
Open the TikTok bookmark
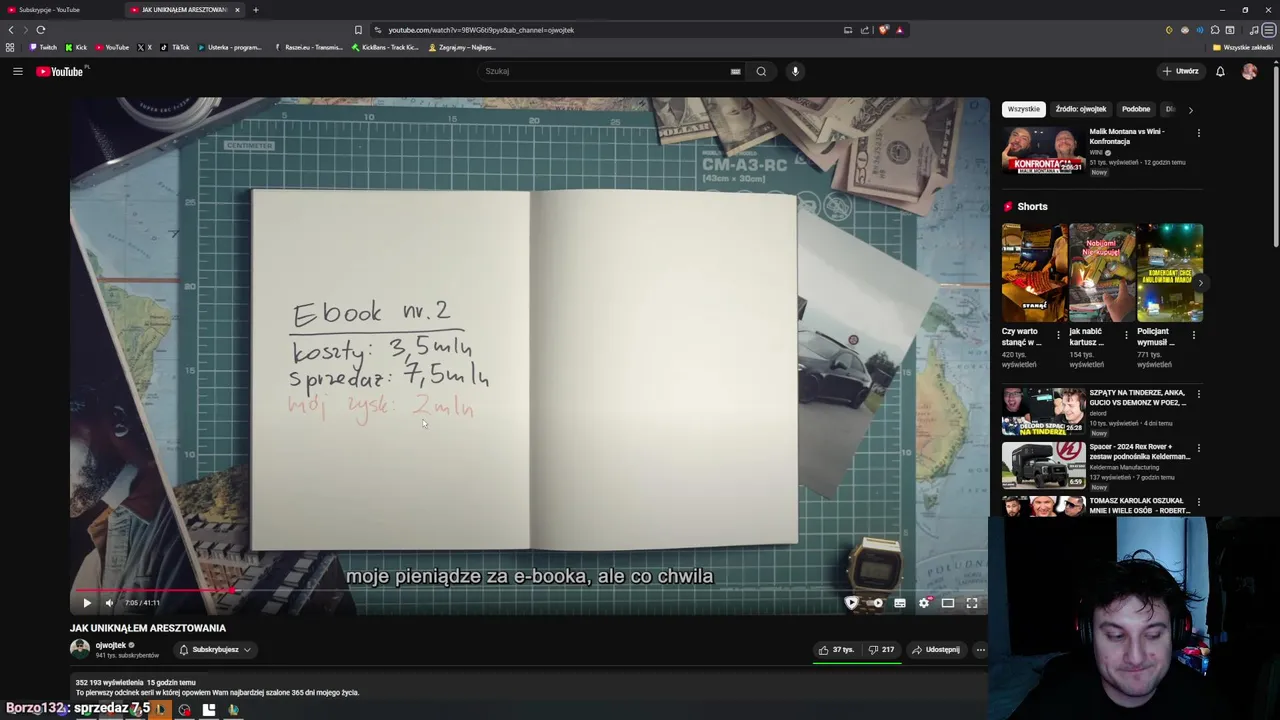175,47
